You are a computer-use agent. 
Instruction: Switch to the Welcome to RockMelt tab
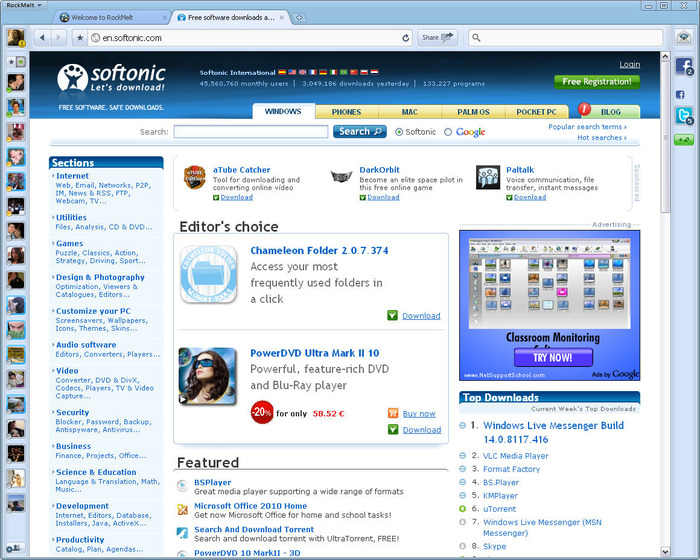pyautogui.click(x=110, y=17)
